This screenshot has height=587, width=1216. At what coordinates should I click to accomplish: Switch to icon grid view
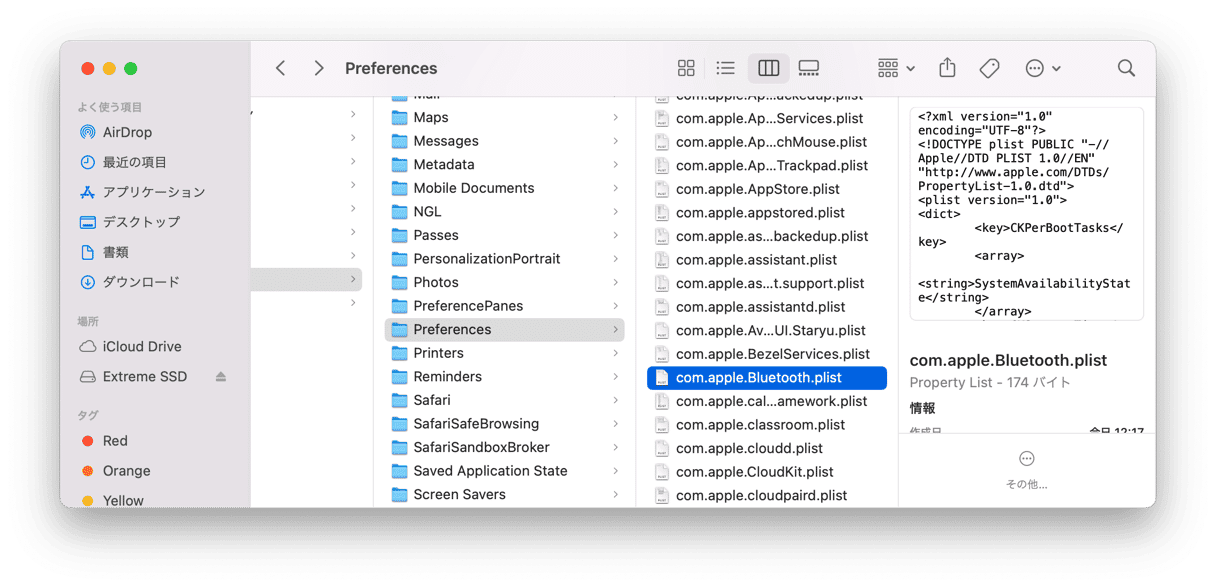pyautogui.click(x=686, y=68)
